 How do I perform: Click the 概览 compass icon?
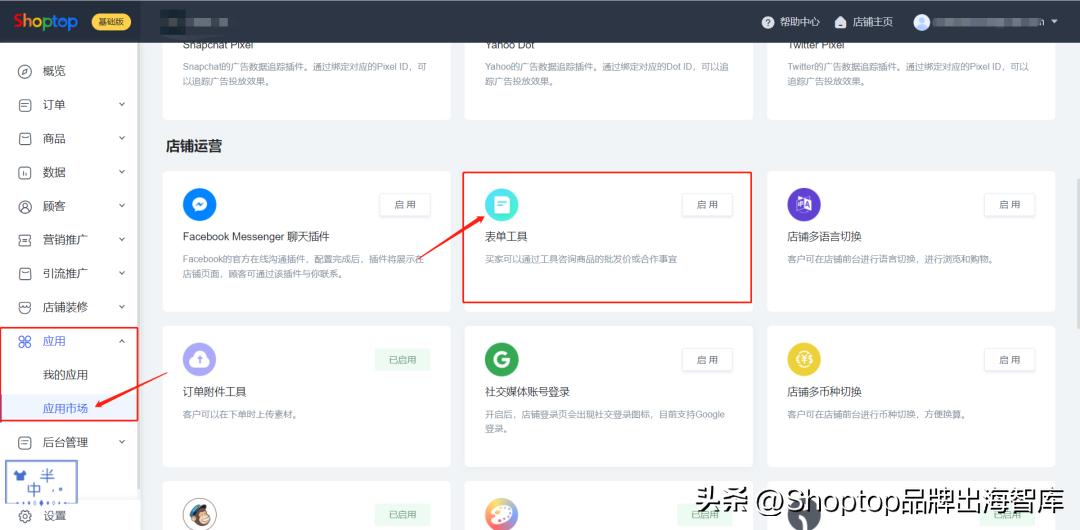[x=25, y=72]
